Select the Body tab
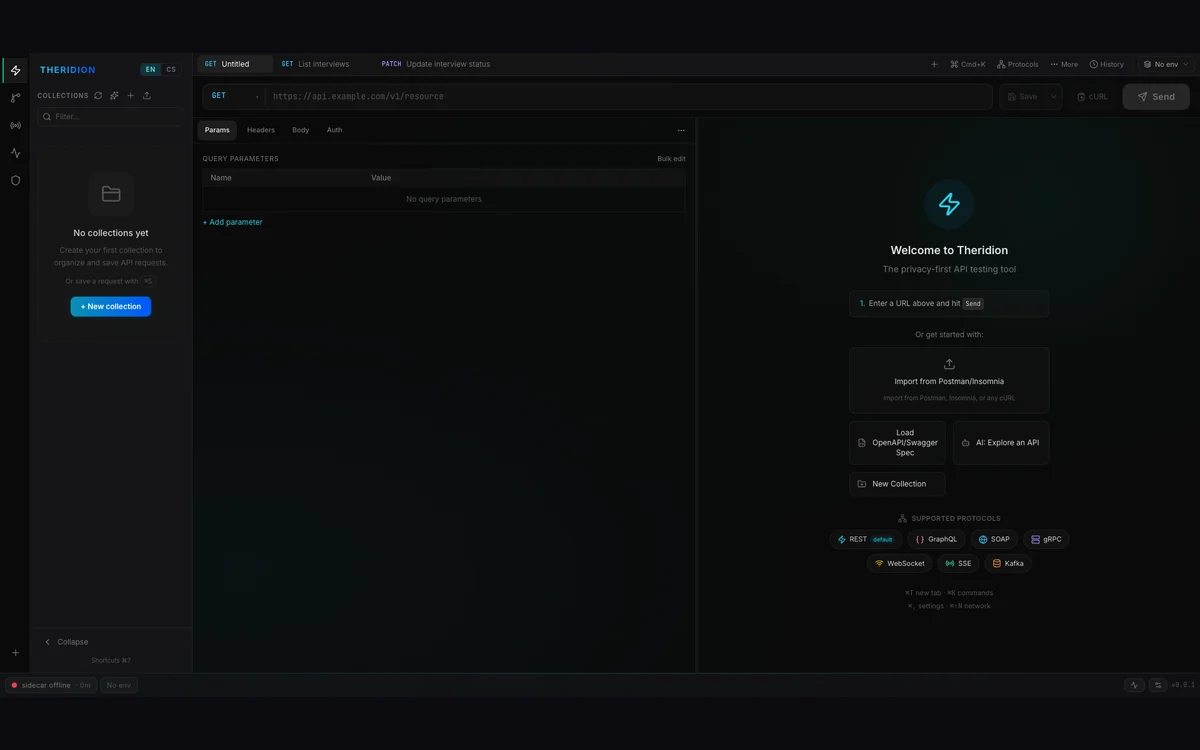 point(301,130)
